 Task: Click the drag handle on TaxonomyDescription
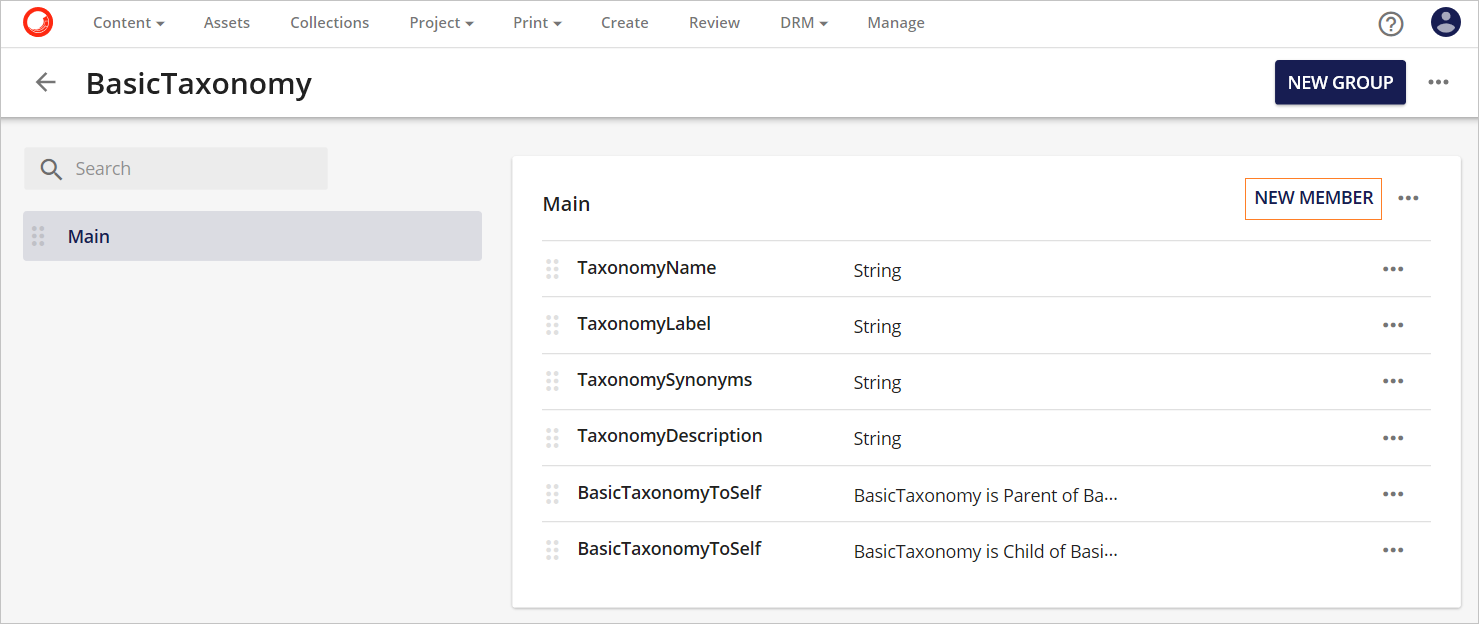click(552, 437)
